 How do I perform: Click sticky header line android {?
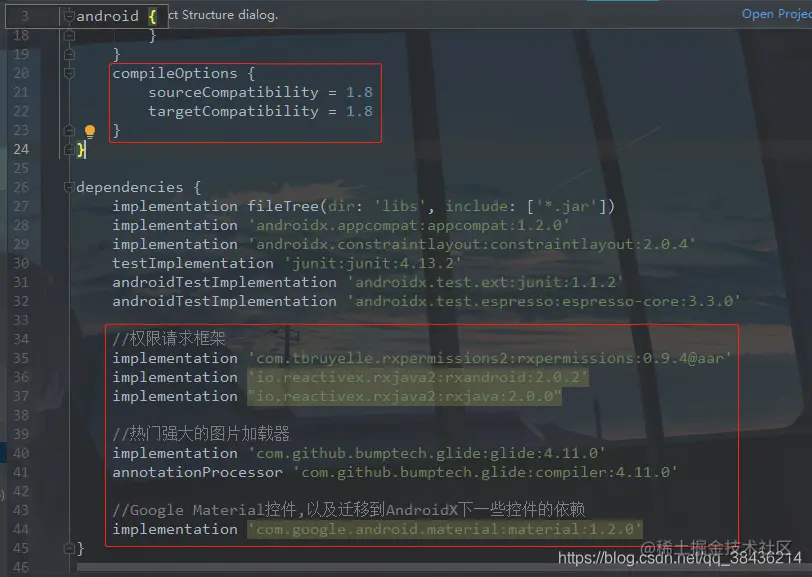pyautogui.click(x=86, y=17)
